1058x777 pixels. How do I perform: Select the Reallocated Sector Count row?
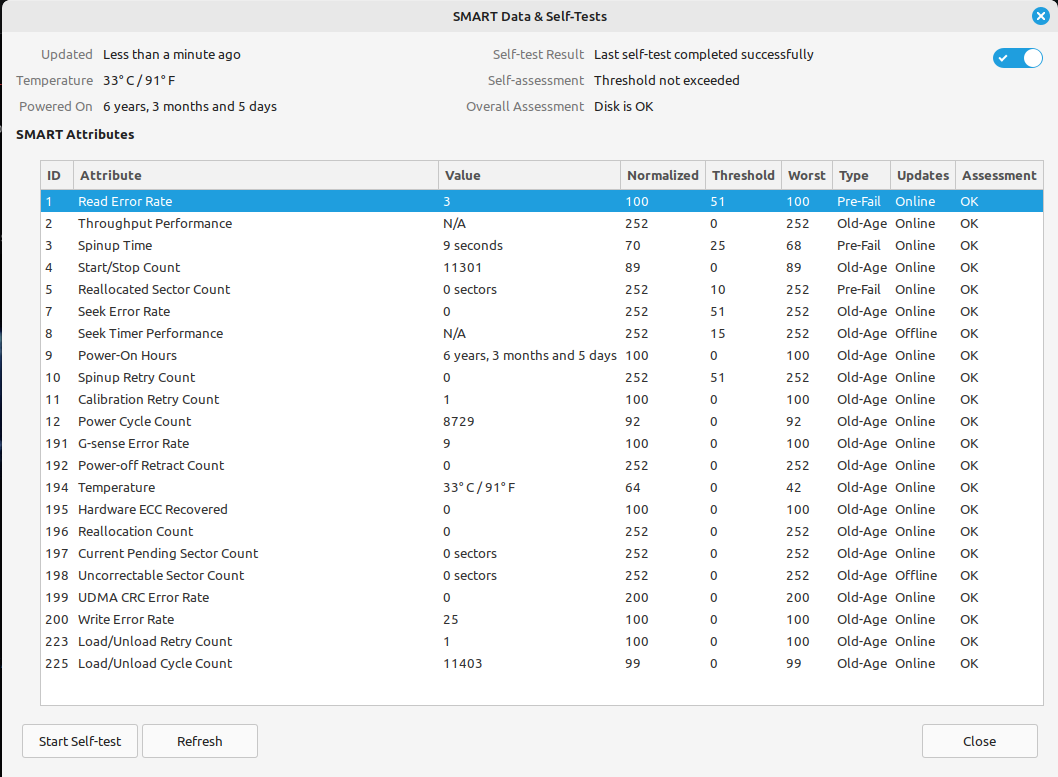(x=154, y=289)
